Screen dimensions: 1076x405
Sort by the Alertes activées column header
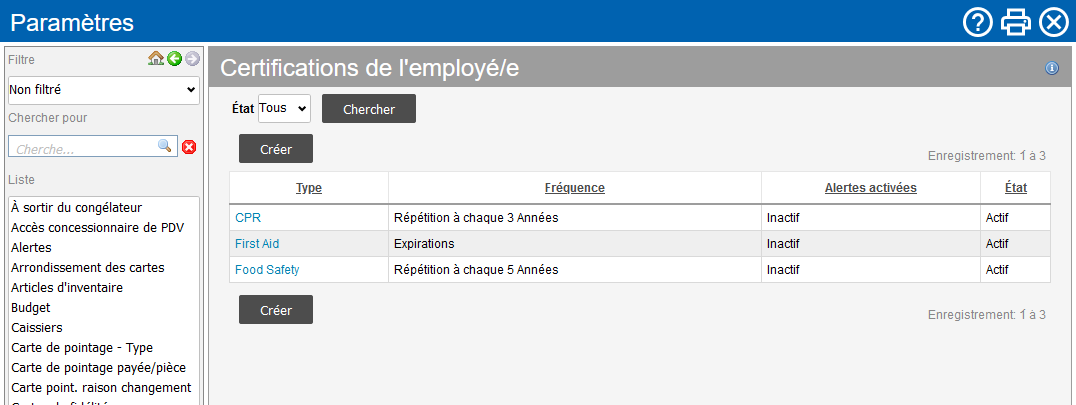[870, 188]
